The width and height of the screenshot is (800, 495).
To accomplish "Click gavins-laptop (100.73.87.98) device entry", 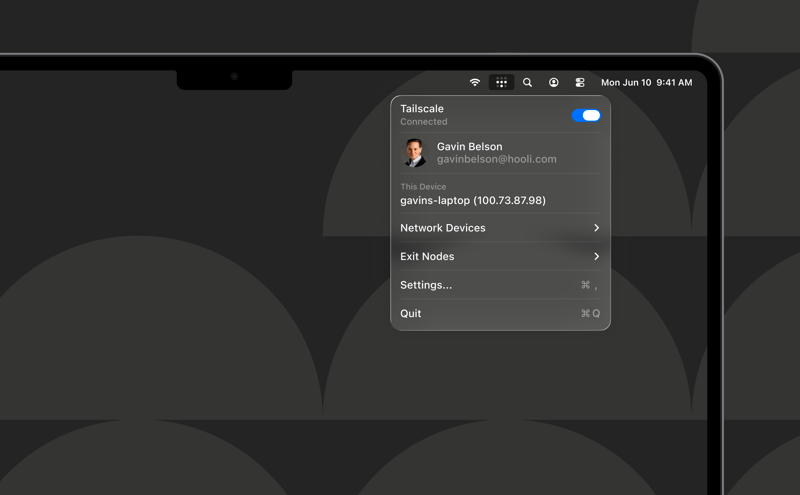I will point(473,201).
